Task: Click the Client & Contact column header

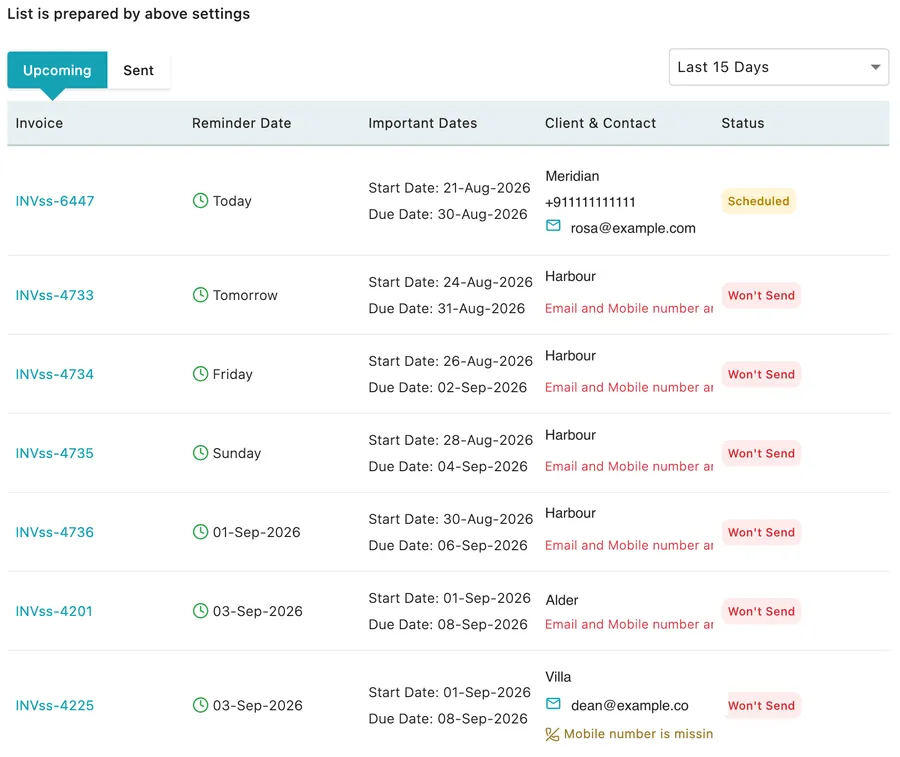Action: click(x=600, y=123)
